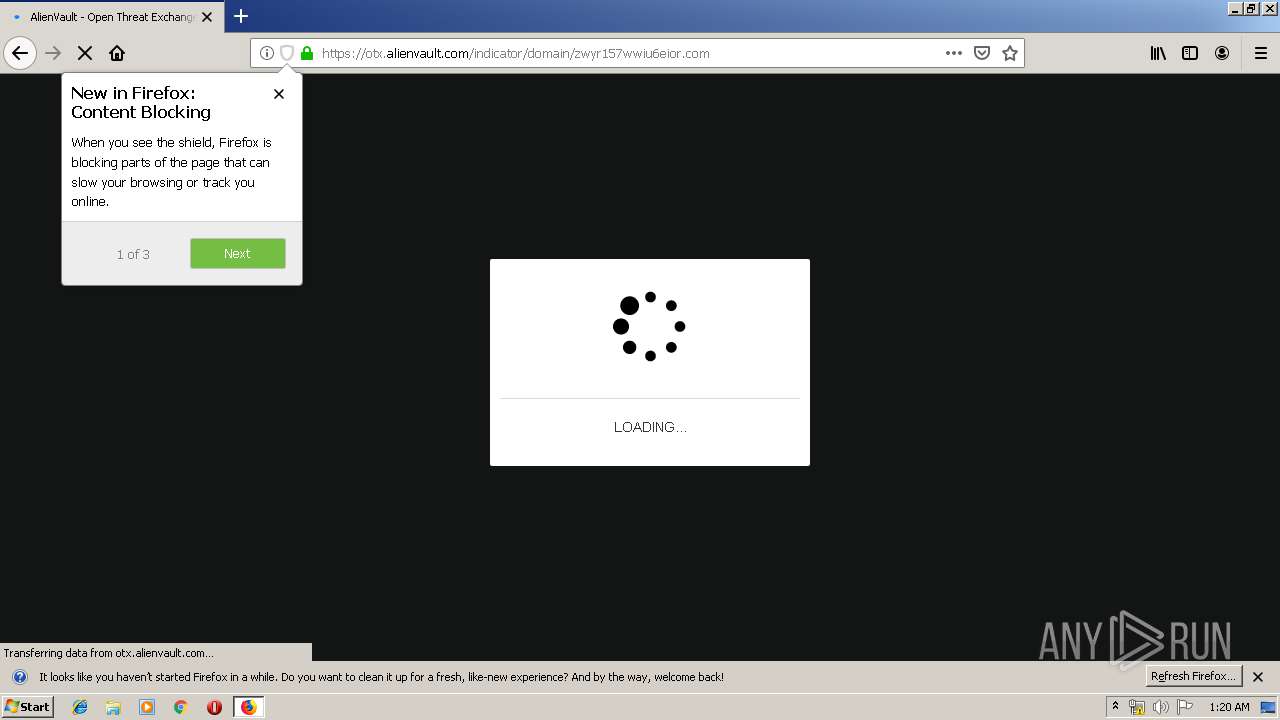Click Refresh Firefox button
1280x720 pixels.
tap(1194, 677)
